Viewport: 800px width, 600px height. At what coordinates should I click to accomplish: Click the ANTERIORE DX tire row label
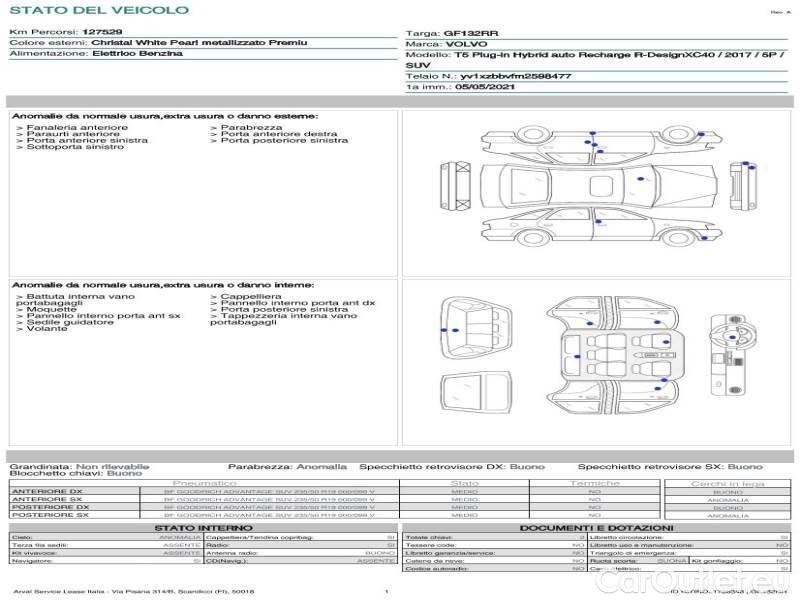[x=47, y=491]
